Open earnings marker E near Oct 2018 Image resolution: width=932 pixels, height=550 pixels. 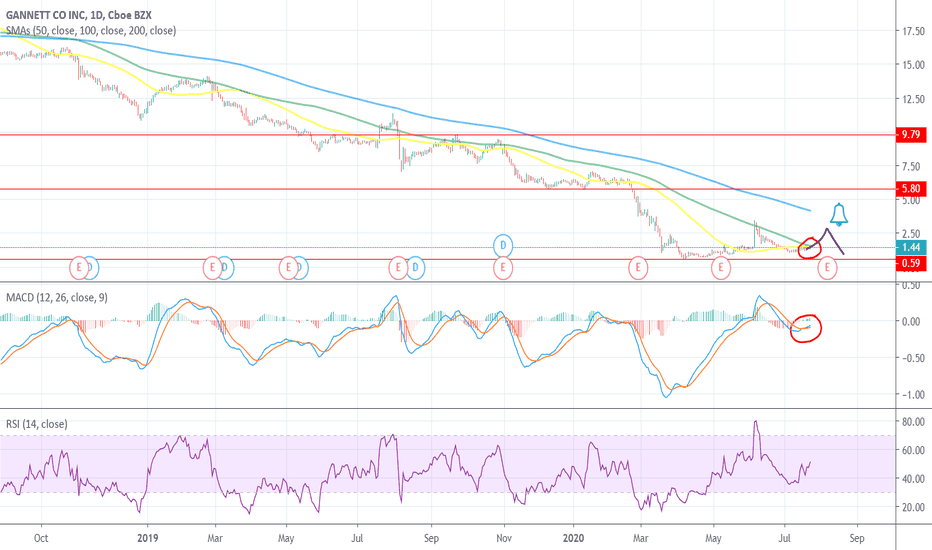click(79, 268)
